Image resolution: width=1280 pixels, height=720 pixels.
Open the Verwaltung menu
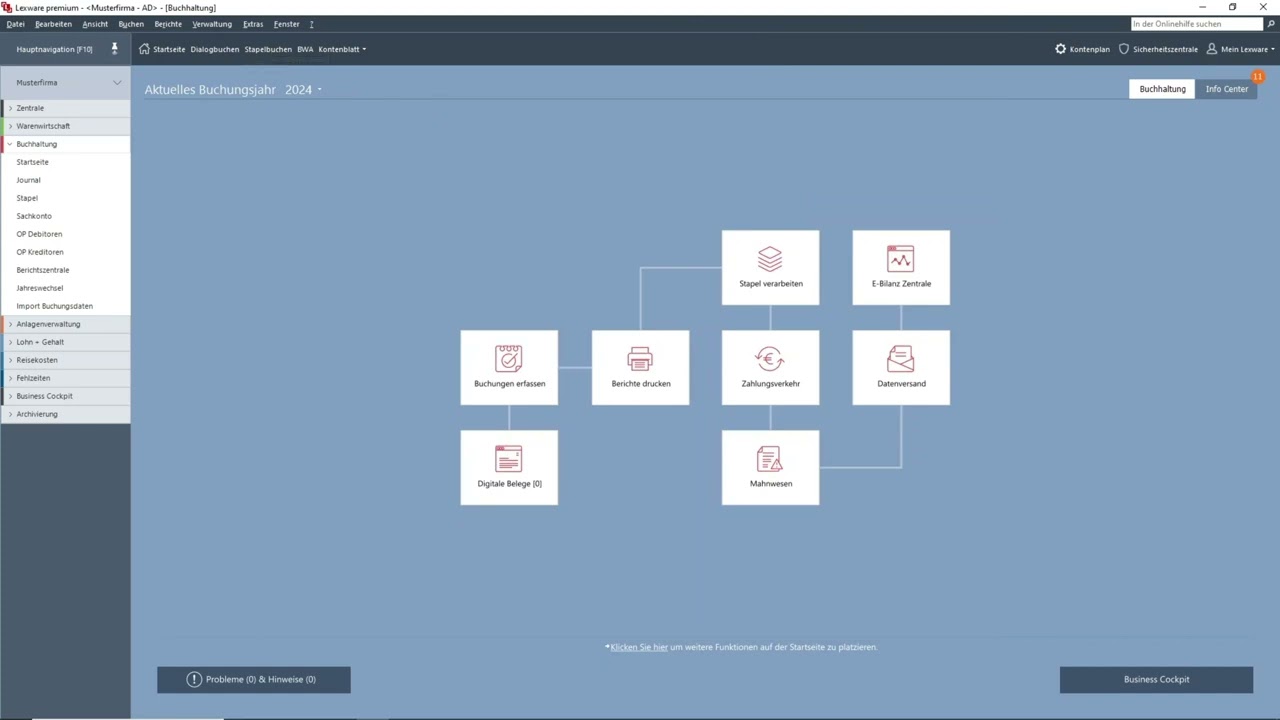click(x=212, y=24)
